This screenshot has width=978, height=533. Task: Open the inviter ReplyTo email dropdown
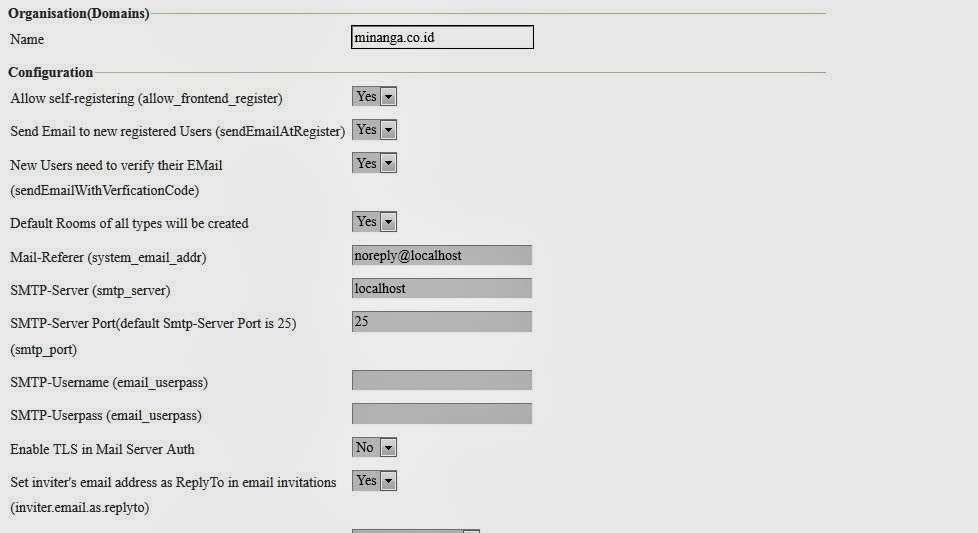(x=375, y=481)
